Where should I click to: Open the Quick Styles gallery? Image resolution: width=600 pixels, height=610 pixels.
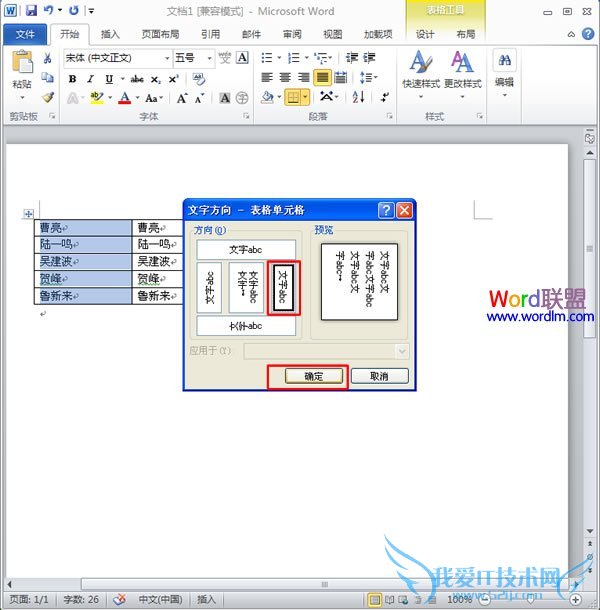[x=421, y=74]
